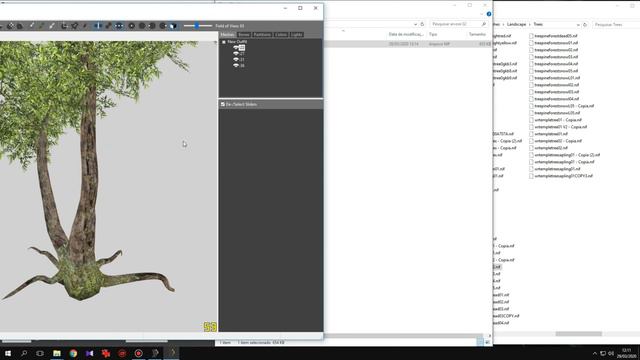Select the third brush tool in toolbar
This screenshot has width=640, height=360.
tap(52, 26)
